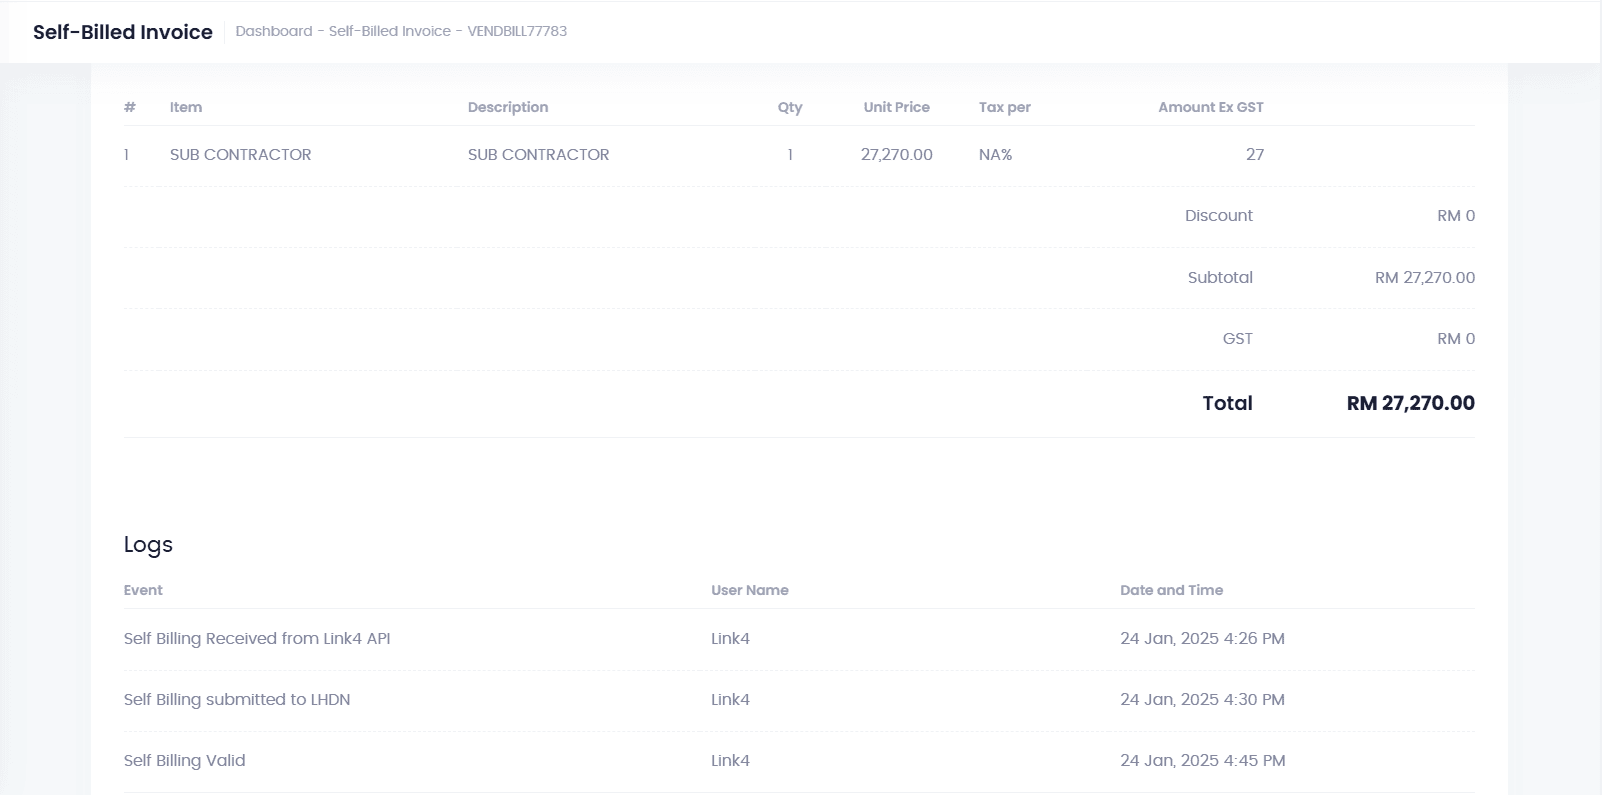Click the Logs section heading

tap(148, 545)
